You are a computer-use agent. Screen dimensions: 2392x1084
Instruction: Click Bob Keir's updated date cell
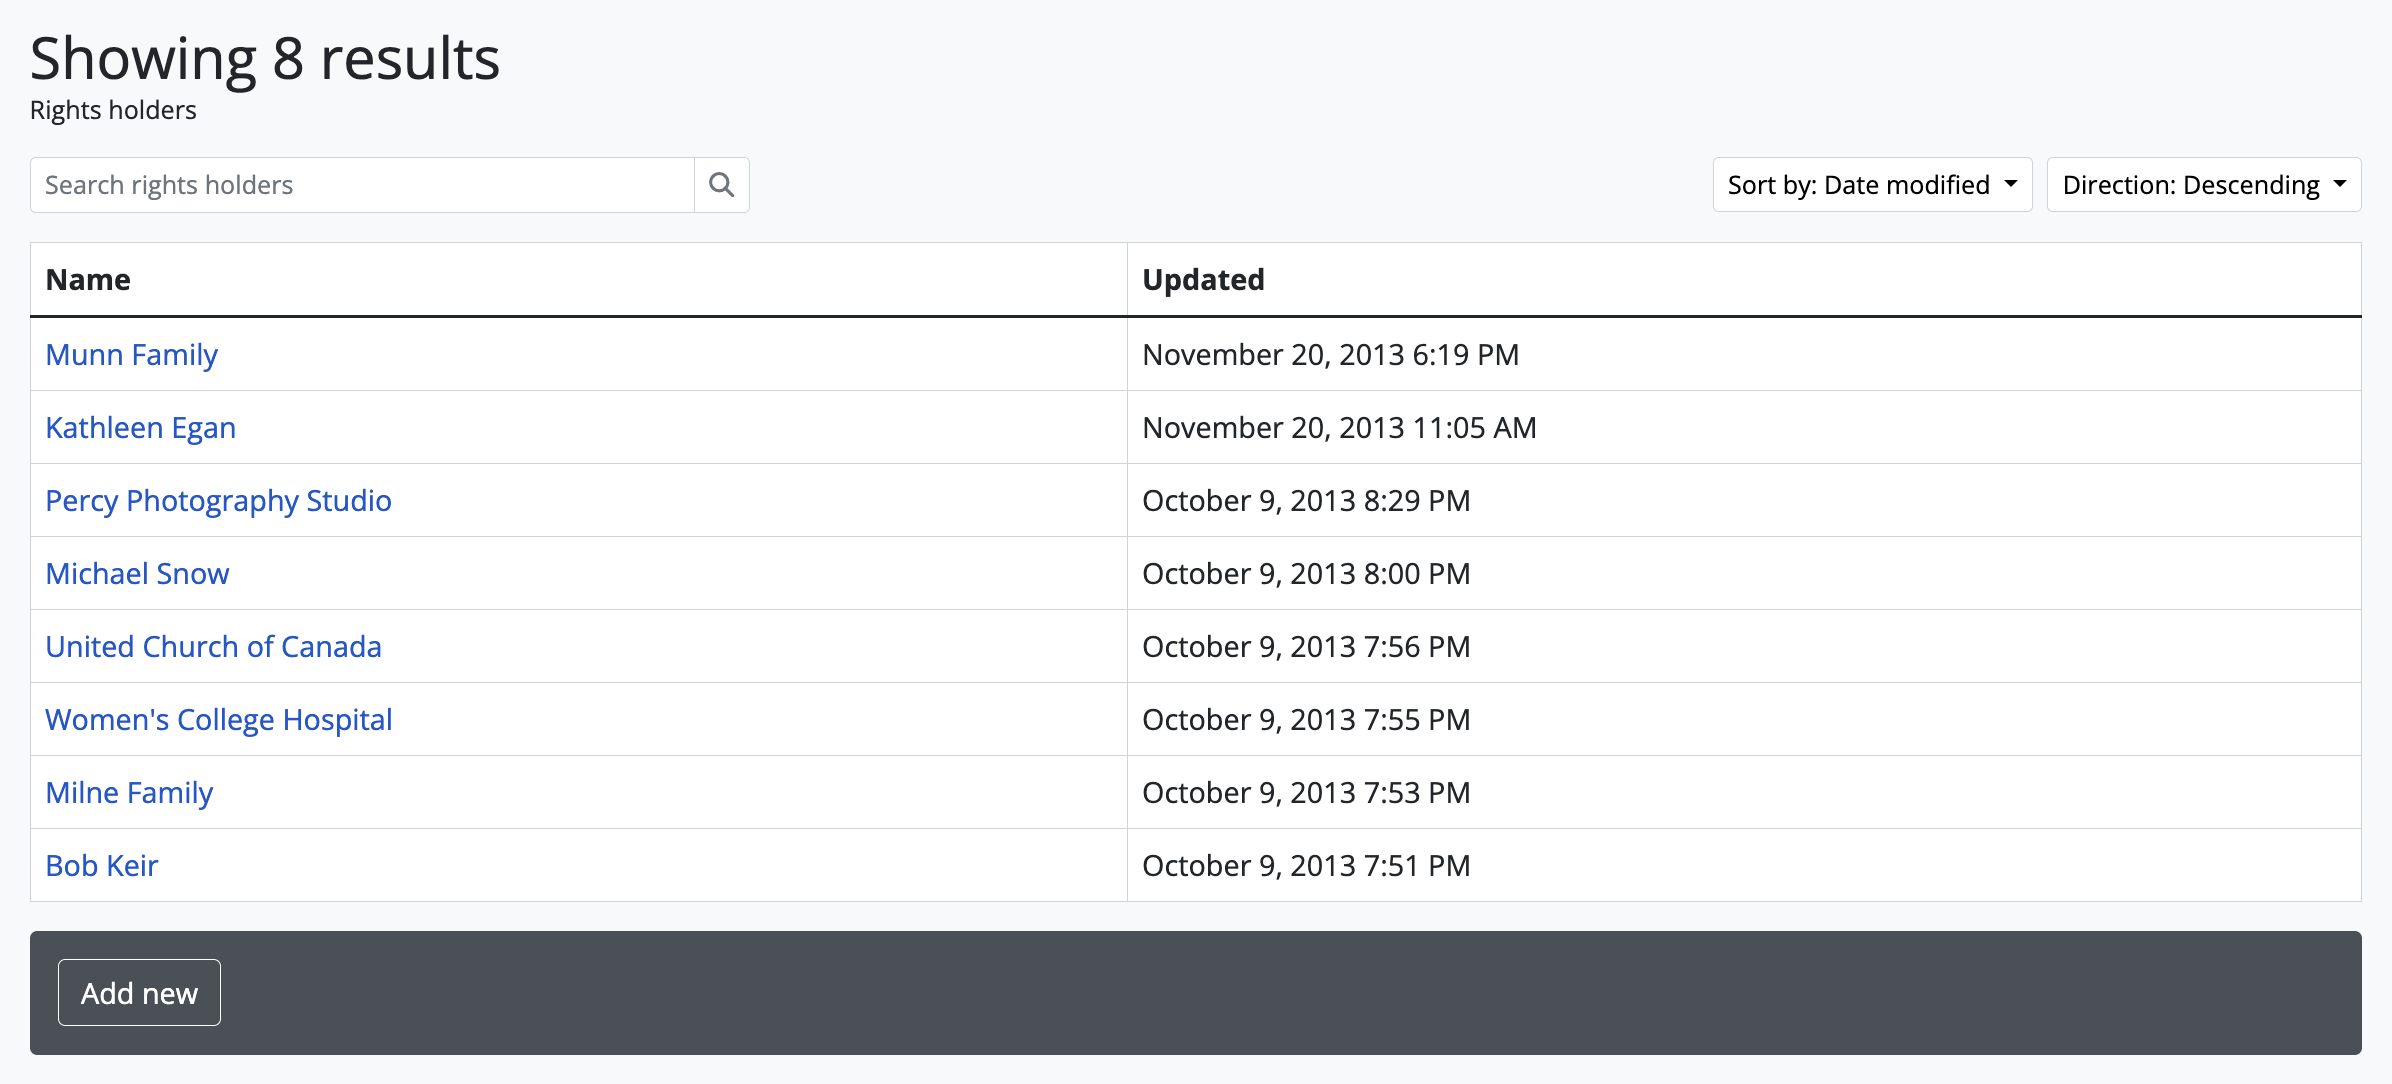click(x=1306, y=866)
